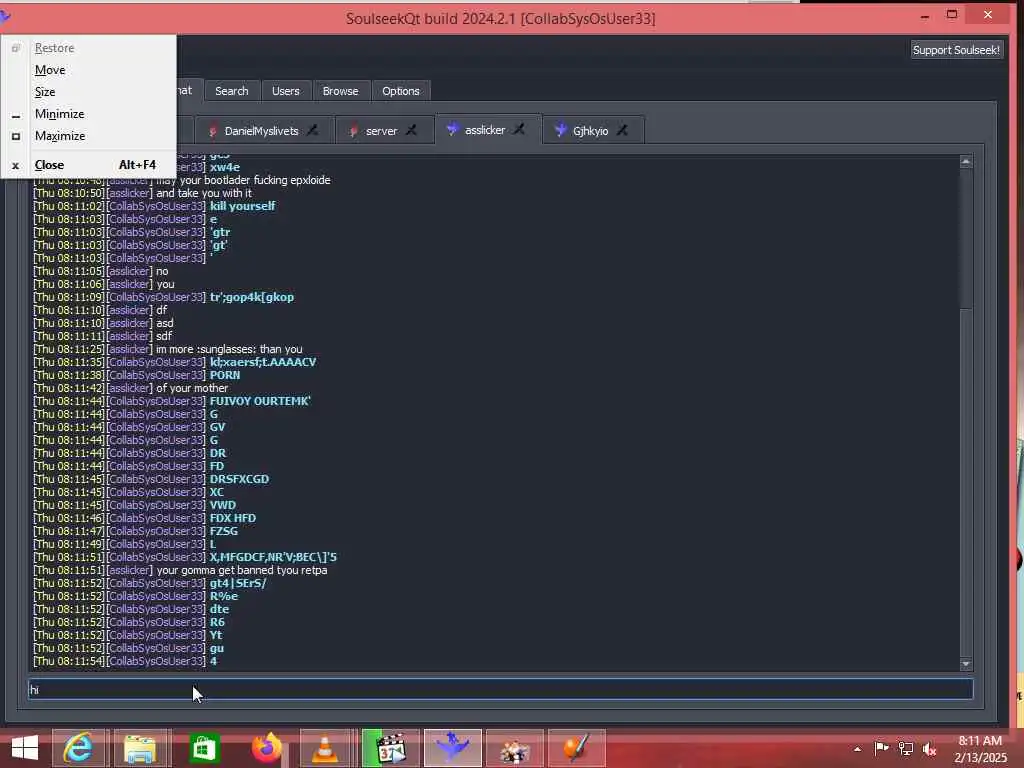Click the Support Soulseek! button
Viewport: 1024px width, 768px height.
(956, 50)
